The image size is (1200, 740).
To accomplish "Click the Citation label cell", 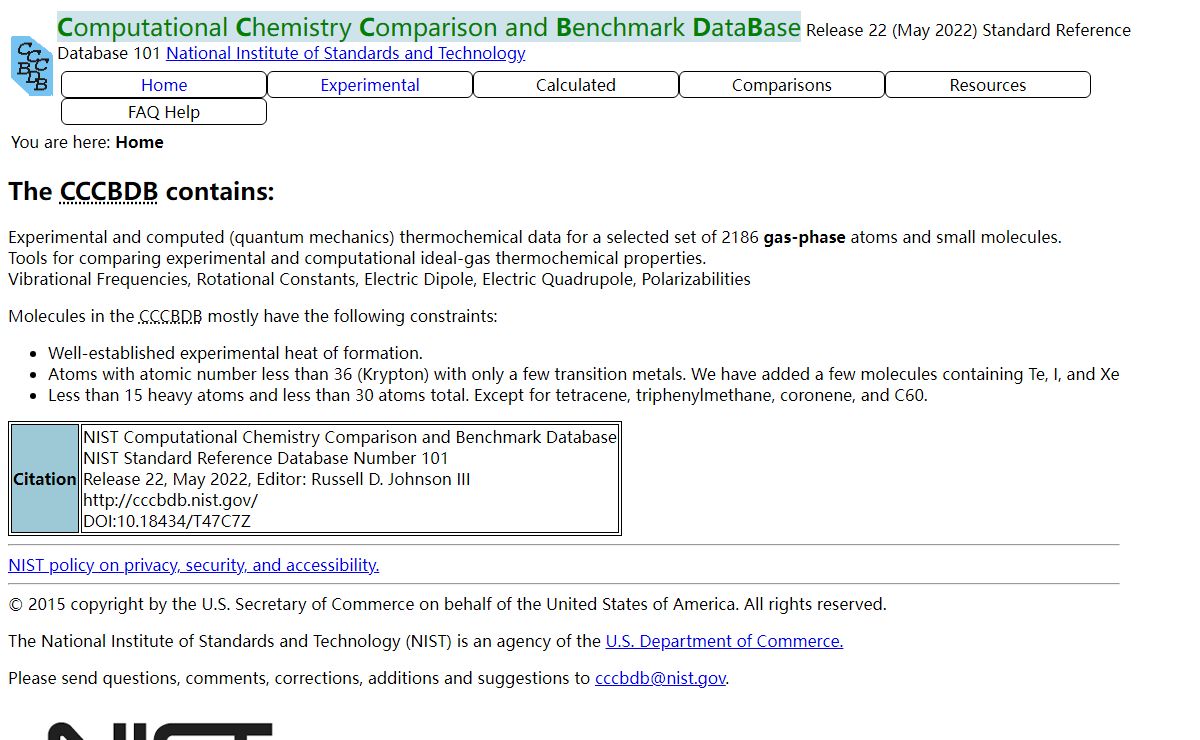I will pyautogui.click(x=45, y=479).
